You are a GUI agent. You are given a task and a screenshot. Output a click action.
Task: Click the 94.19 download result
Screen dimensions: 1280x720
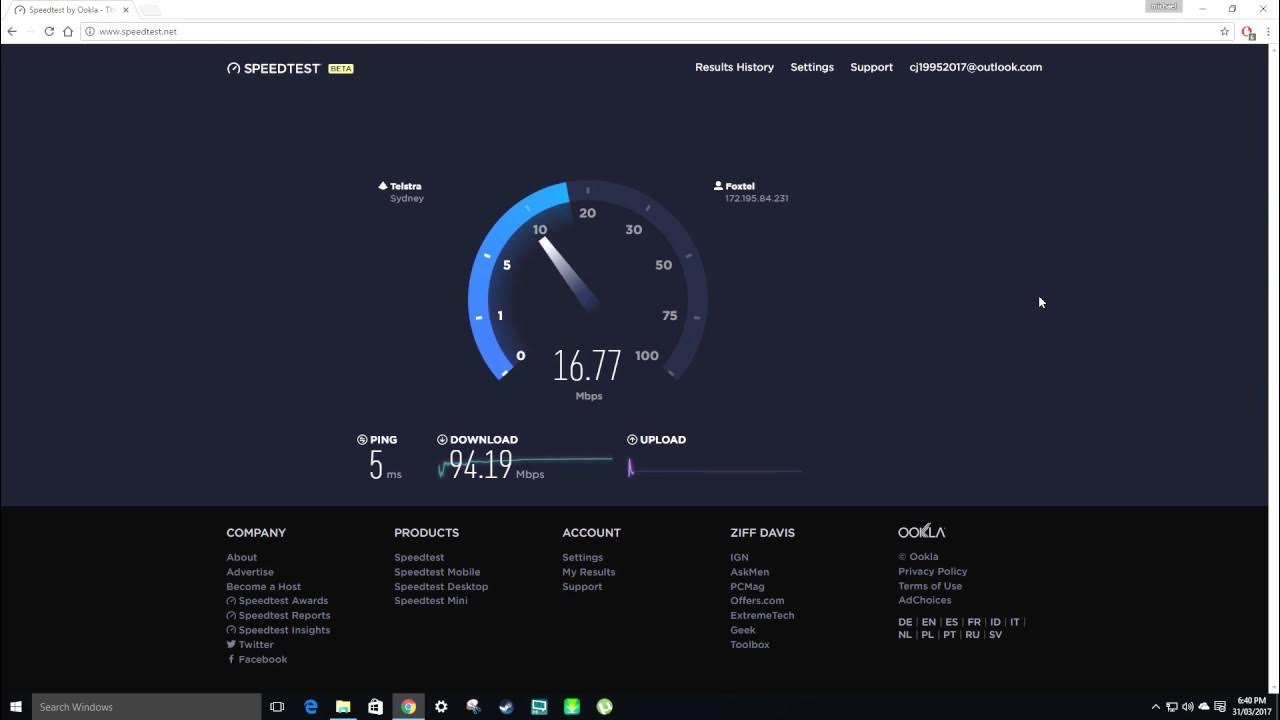pos(481,465)
